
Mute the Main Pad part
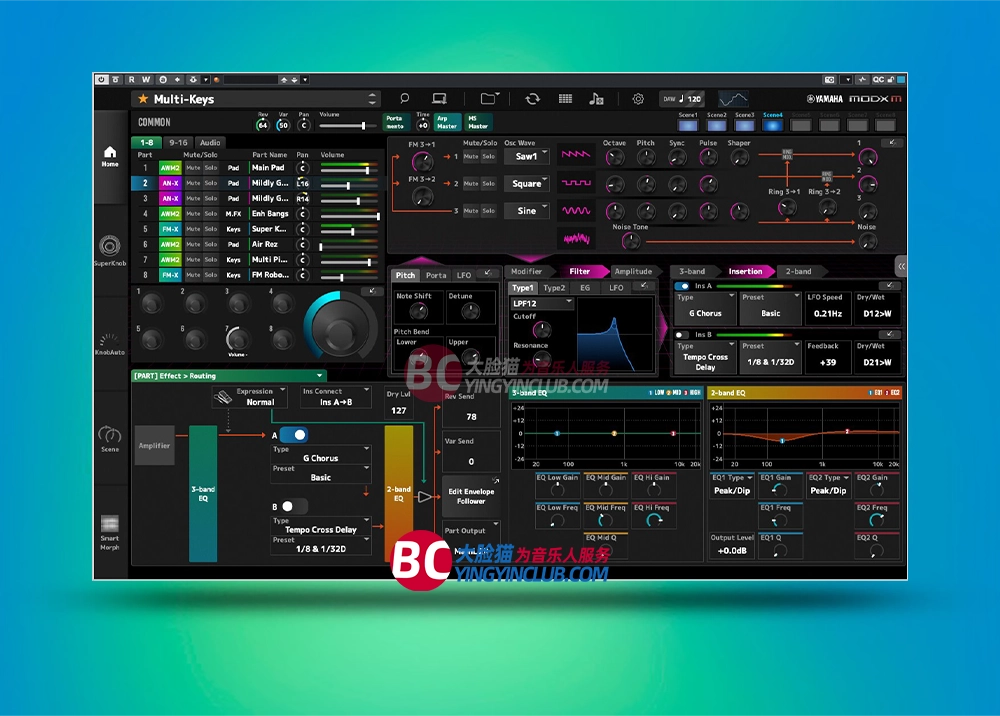click(x=192, y=169)
